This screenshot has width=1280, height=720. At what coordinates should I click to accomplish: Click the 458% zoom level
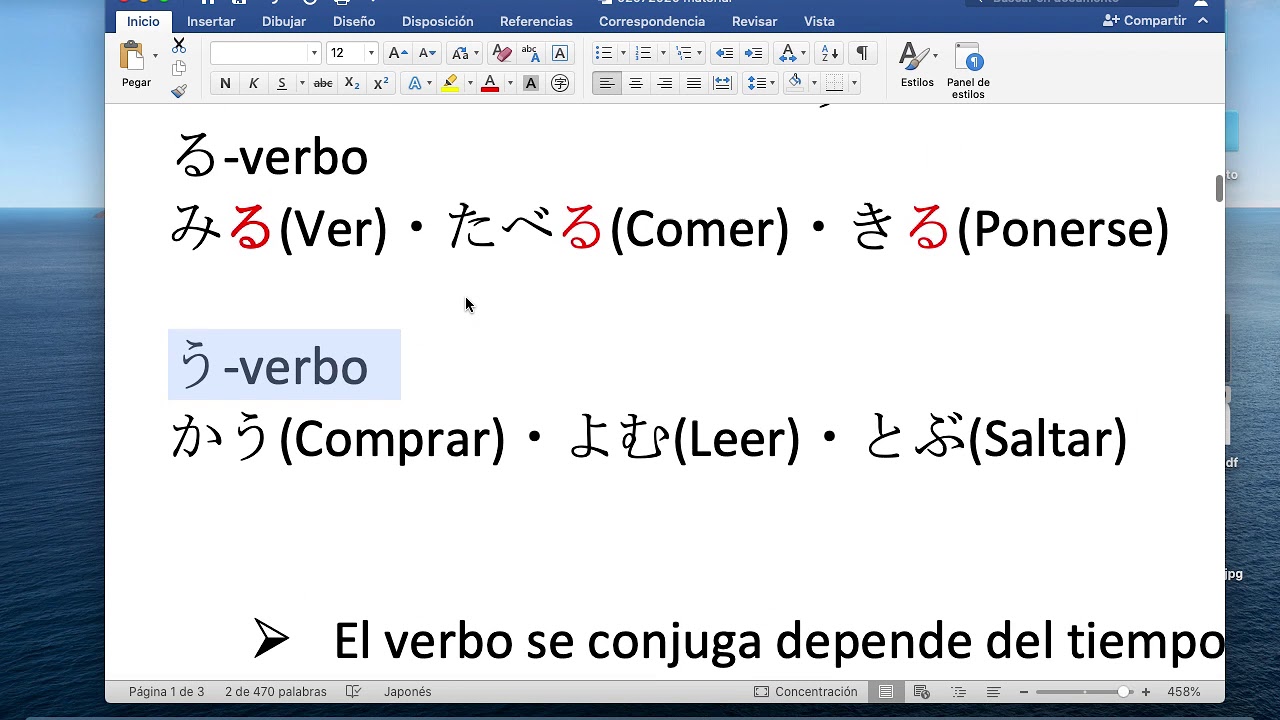[x=1184, y=692]
